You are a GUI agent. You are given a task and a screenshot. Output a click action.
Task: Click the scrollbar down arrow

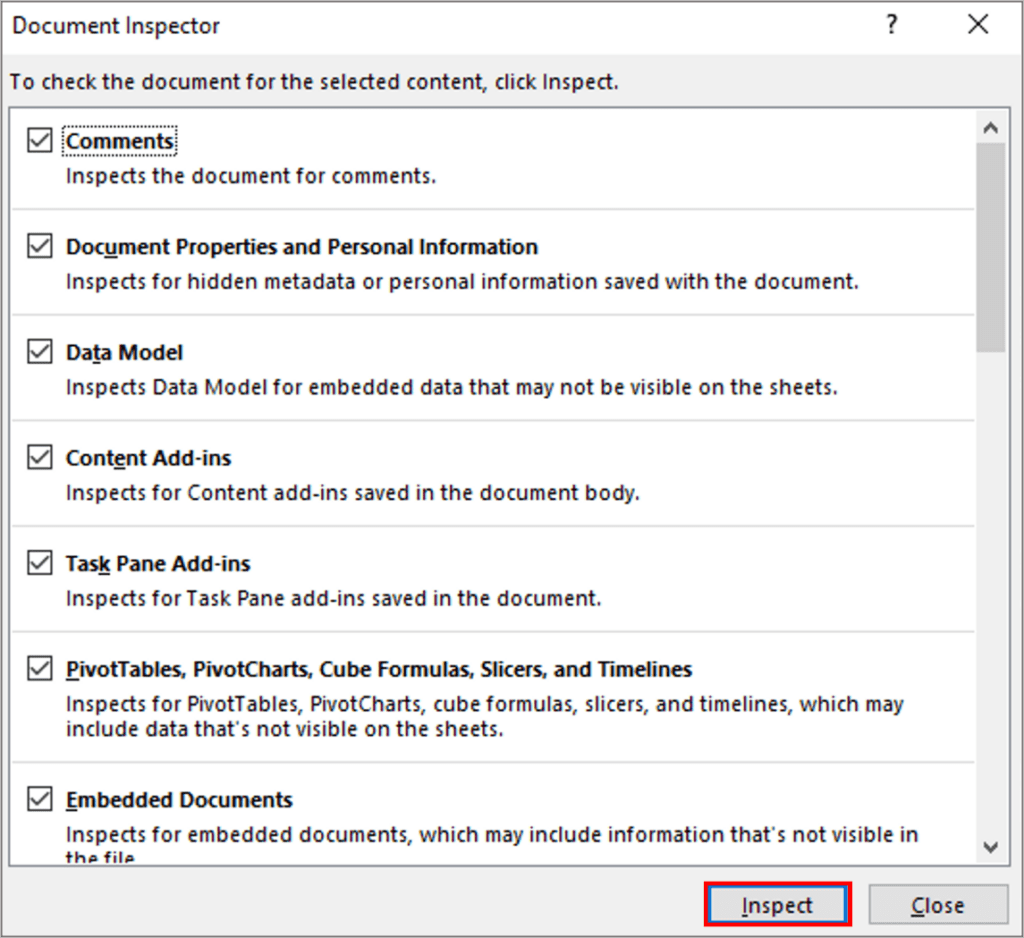990,843
